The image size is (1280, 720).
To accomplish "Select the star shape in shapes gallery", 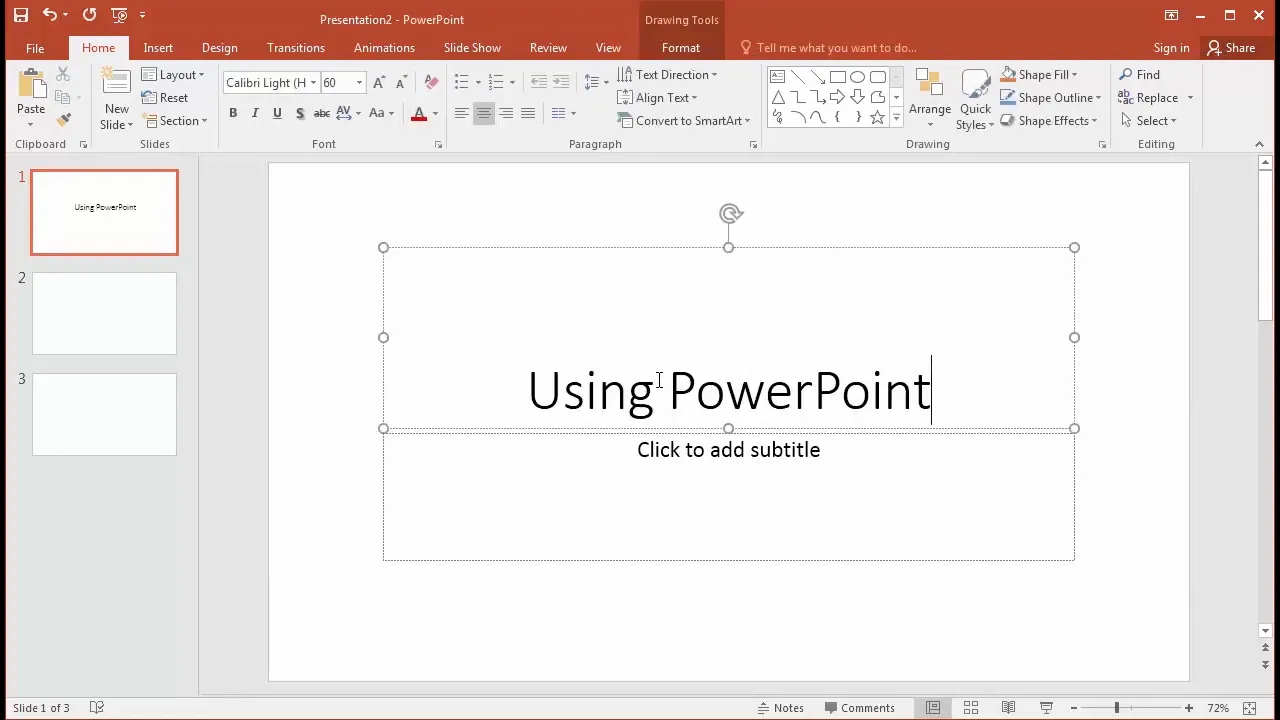I will coord(877,117).
